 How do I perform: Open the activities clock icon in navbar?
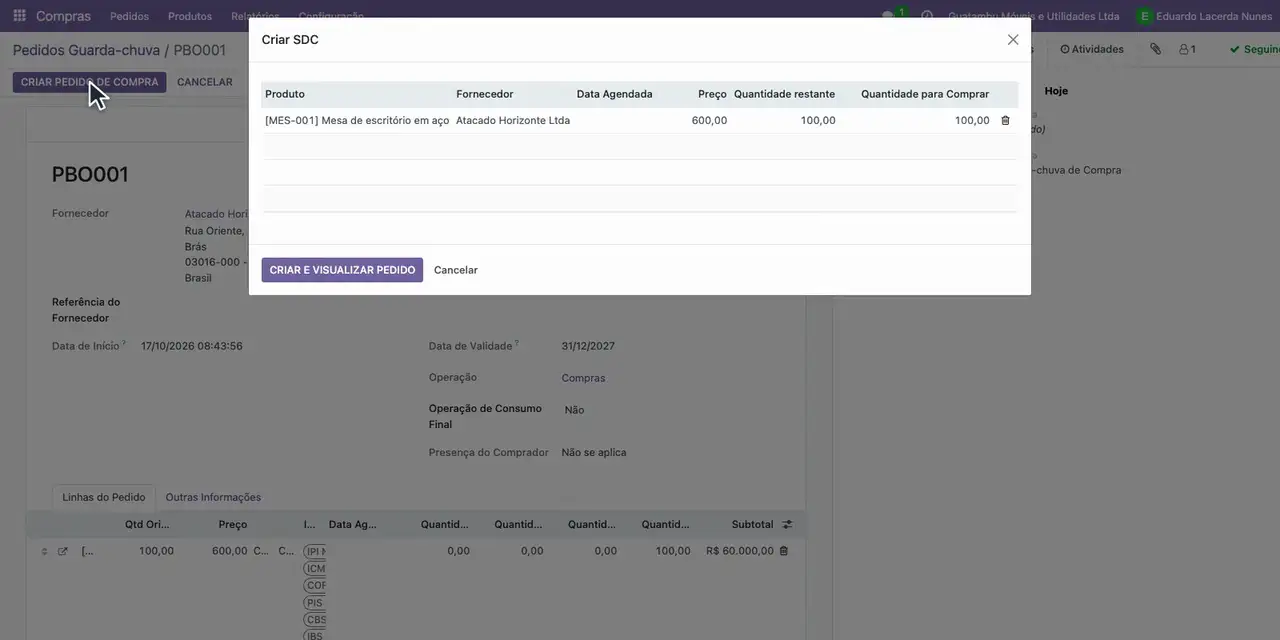[x=927, y=16]
